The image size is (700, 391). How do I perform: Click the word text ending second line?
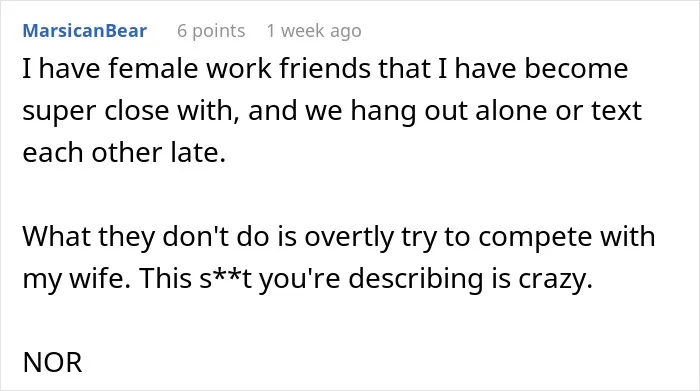point(617,110)
